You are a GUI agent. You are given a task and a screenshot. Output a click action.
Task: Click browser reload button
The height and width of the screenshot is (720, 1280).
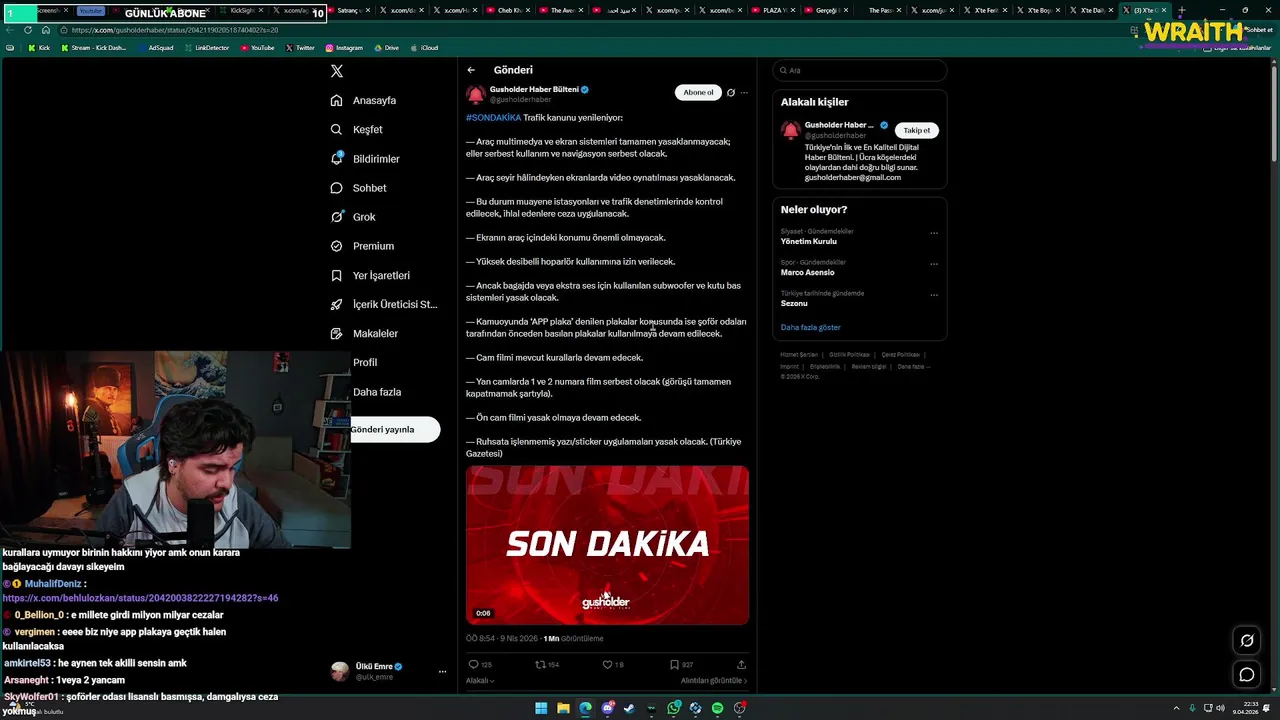[28, 30]
